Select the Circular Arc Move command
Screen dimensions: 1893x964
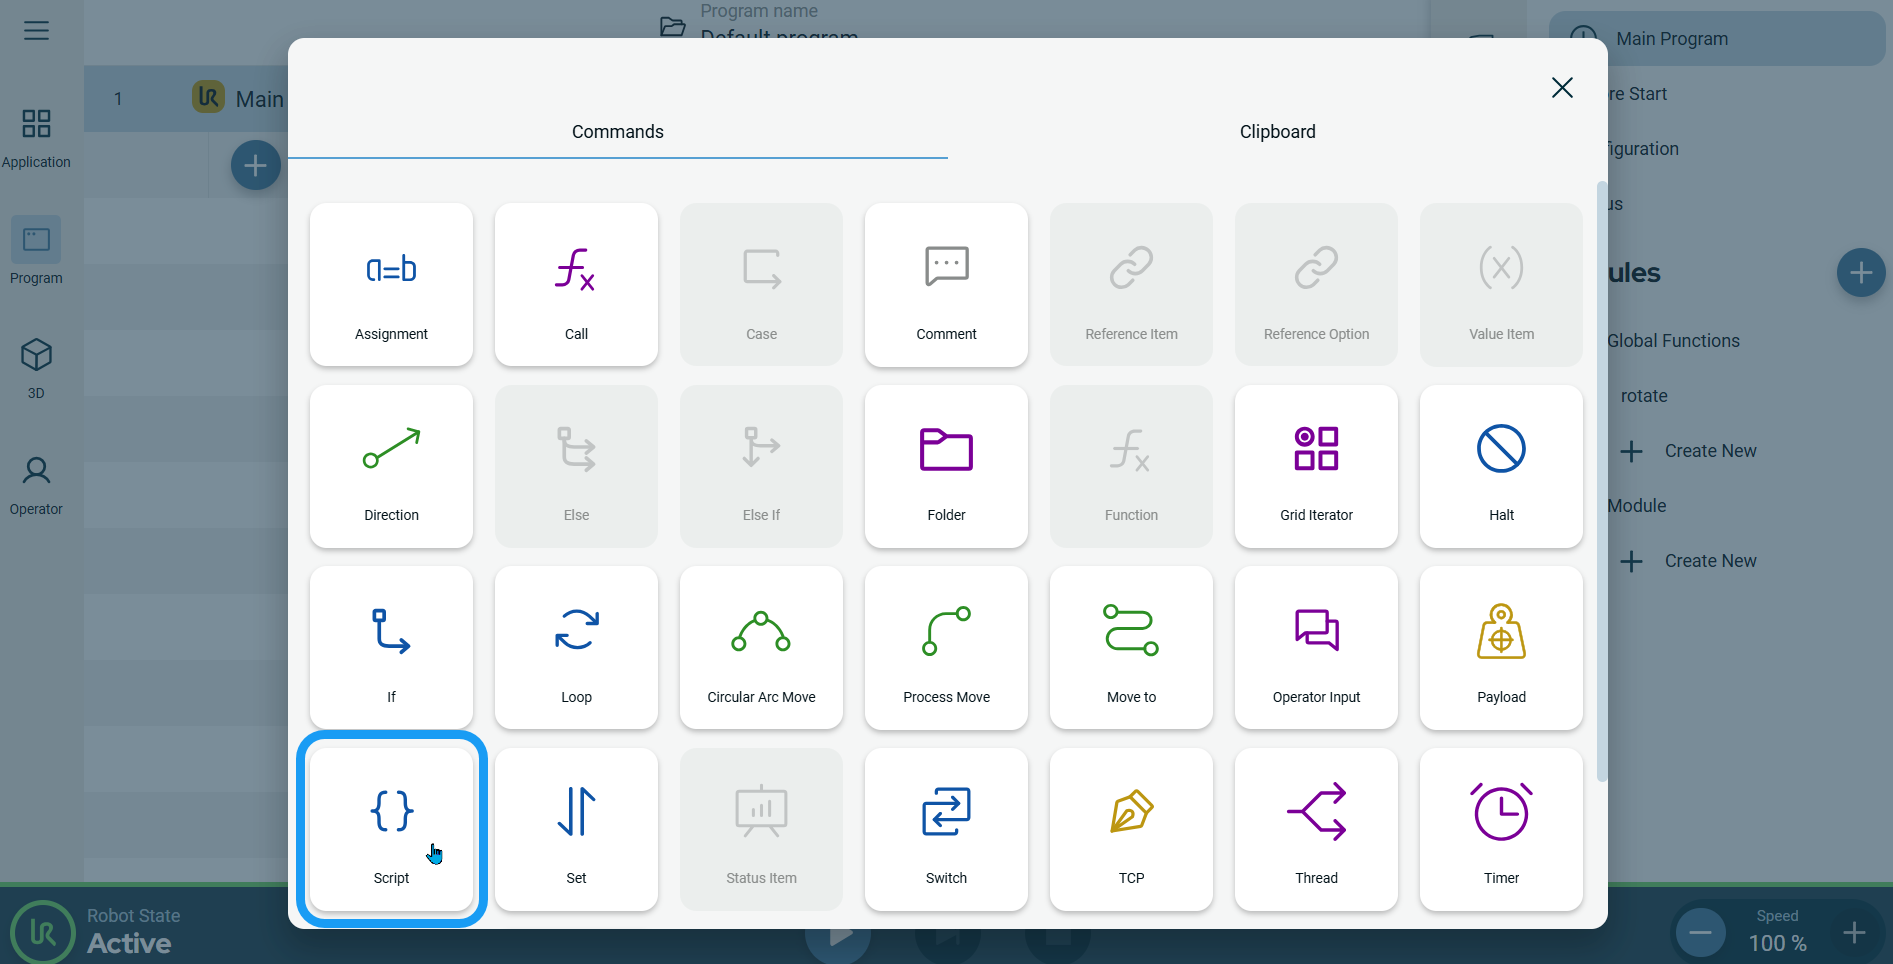click(761, 648)
